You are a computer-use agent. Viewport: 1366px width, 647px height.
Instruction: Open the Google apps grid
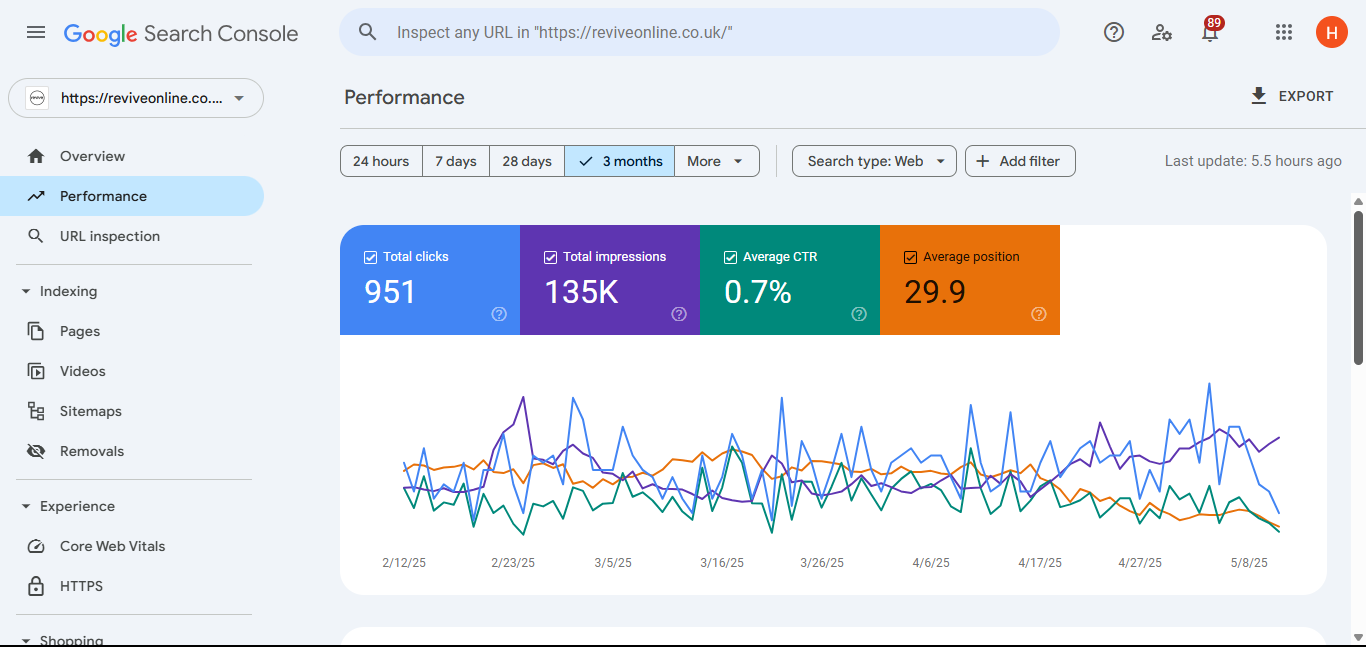[1284, 32]
